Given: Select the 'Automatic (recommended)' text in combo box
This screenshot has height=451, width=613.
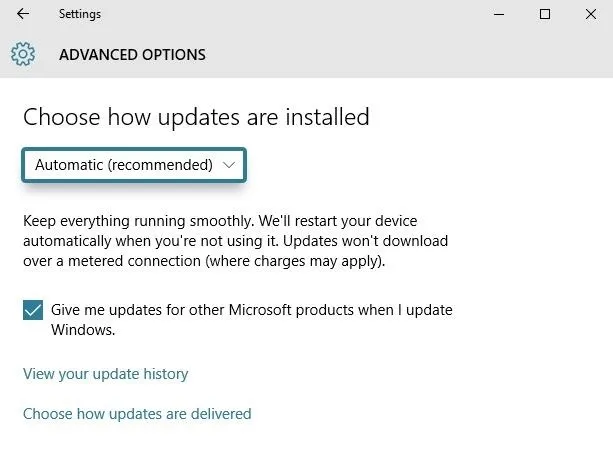Looking at the screenshot, I should pos(124,165).
